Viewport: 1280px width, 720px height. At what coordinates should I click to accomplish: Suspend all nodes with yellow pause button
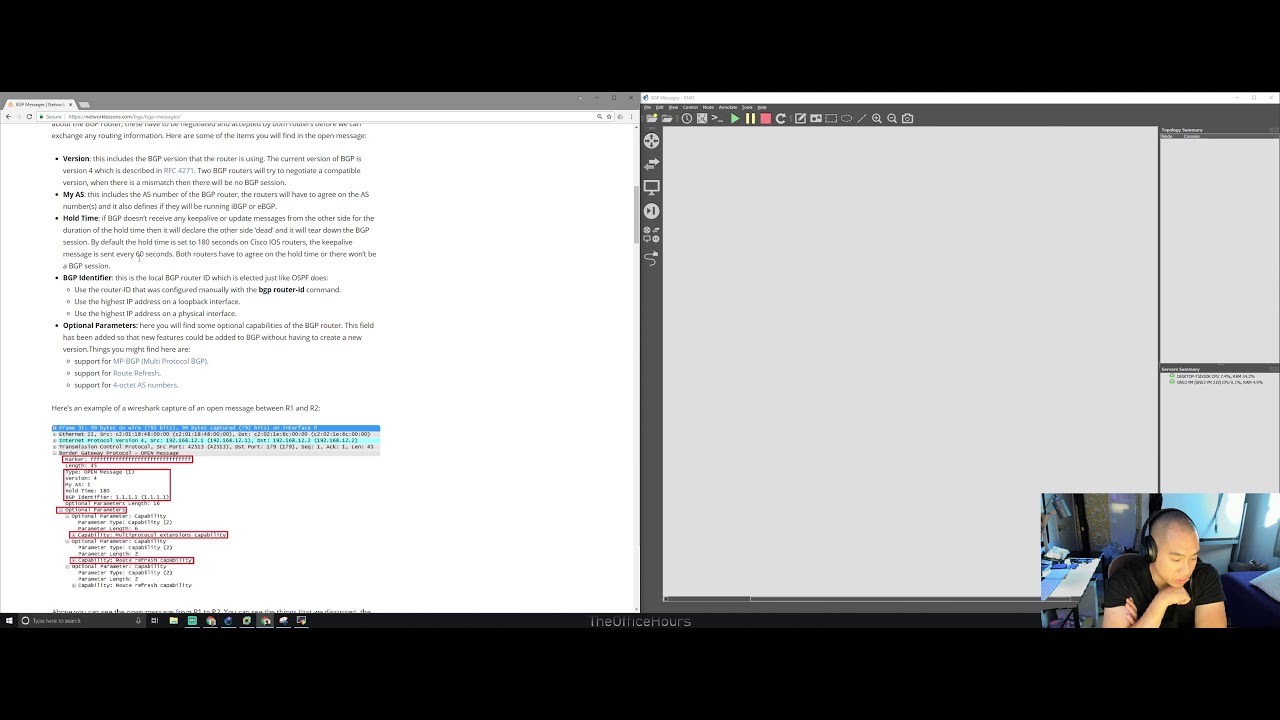pyautogui.click(x=750, y=118)
